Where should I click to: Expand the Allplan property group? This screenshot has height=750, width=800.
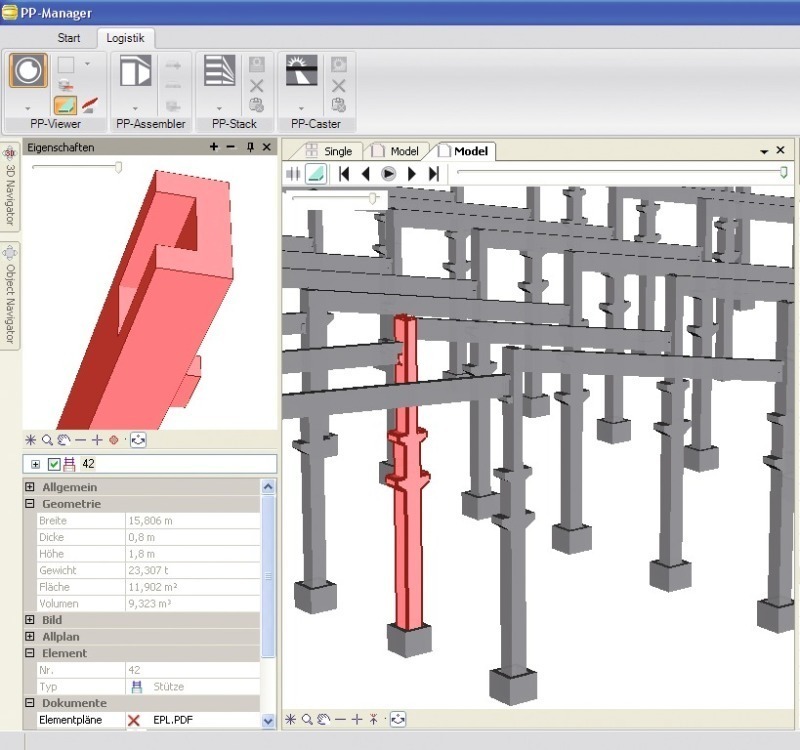coord(30,636)
